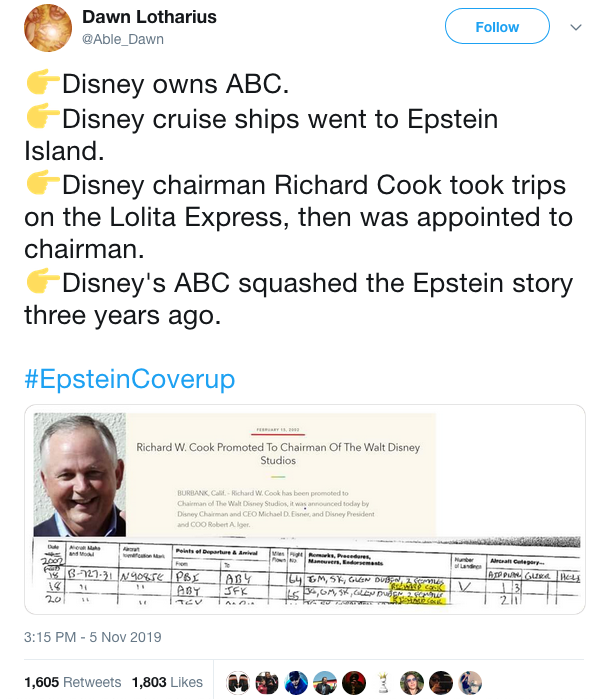This screenshot has width=611, height=699.
Task: Click the Richard W. Cook headshot photo
Action: pos(76,476)
